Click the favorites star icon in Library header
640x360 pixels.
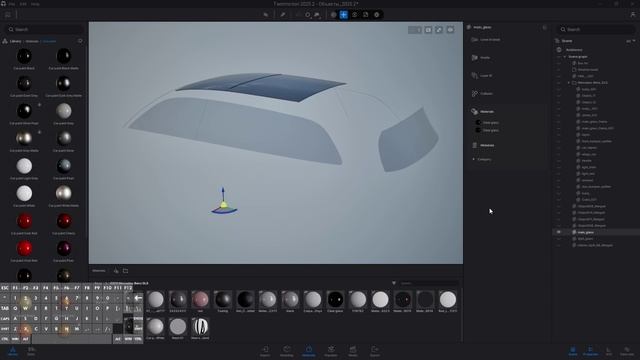pos(80,41)
